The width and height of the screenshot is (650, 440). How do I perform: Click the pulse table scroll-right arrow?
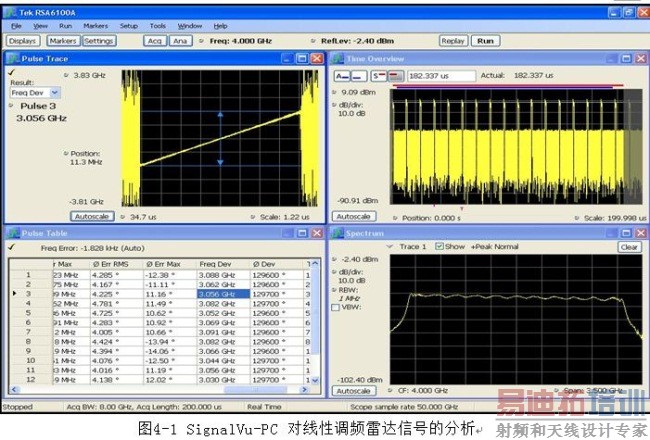[304, 389]
